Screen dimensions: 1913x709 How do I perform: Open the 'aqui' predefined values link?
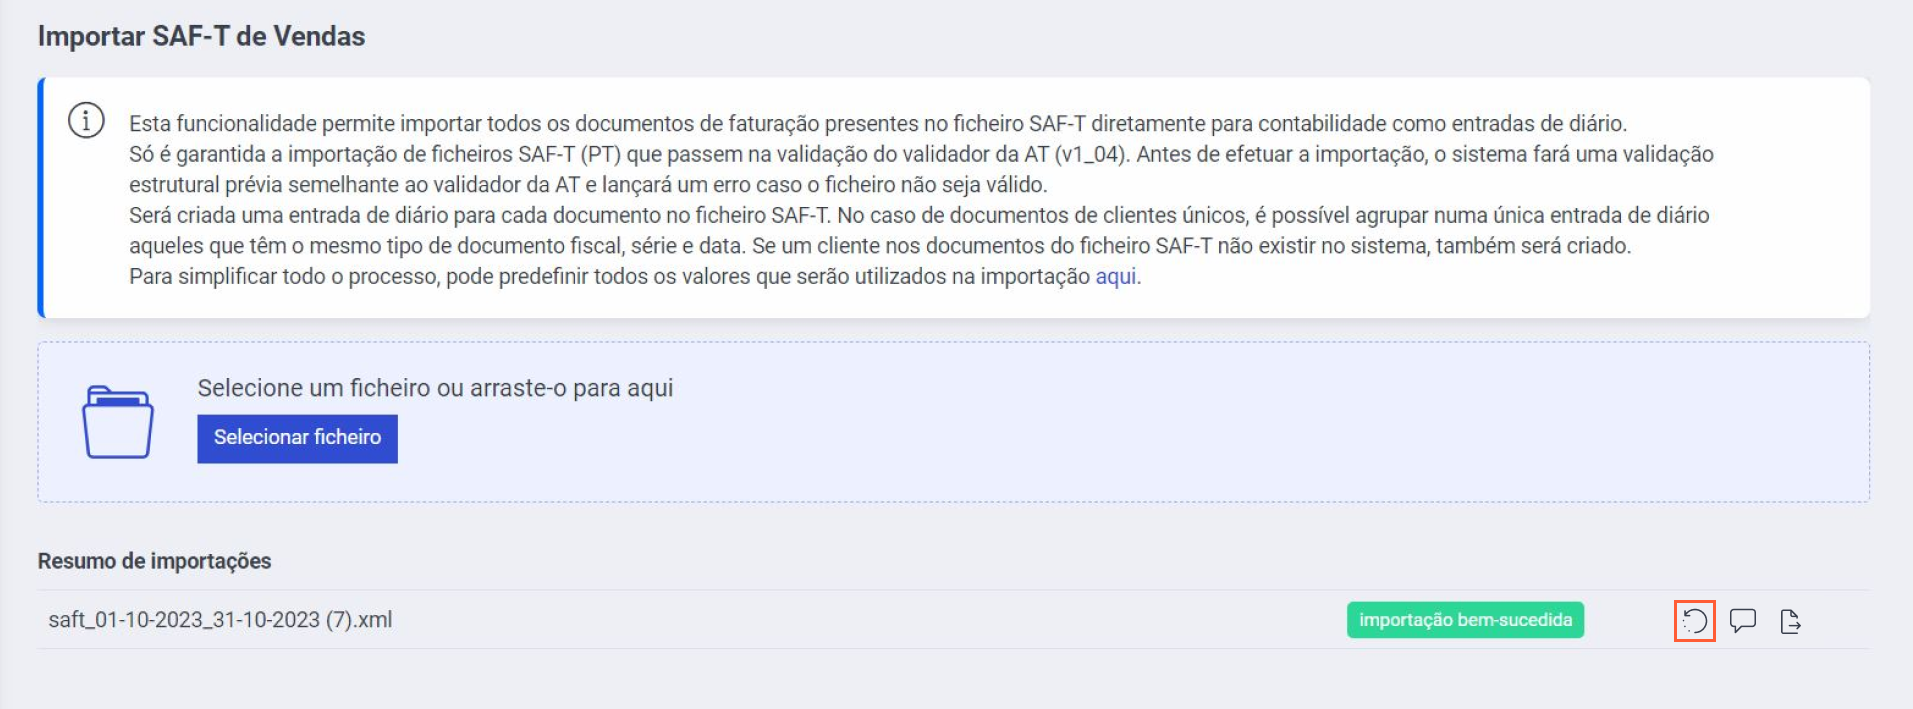tap(1115, 276)
